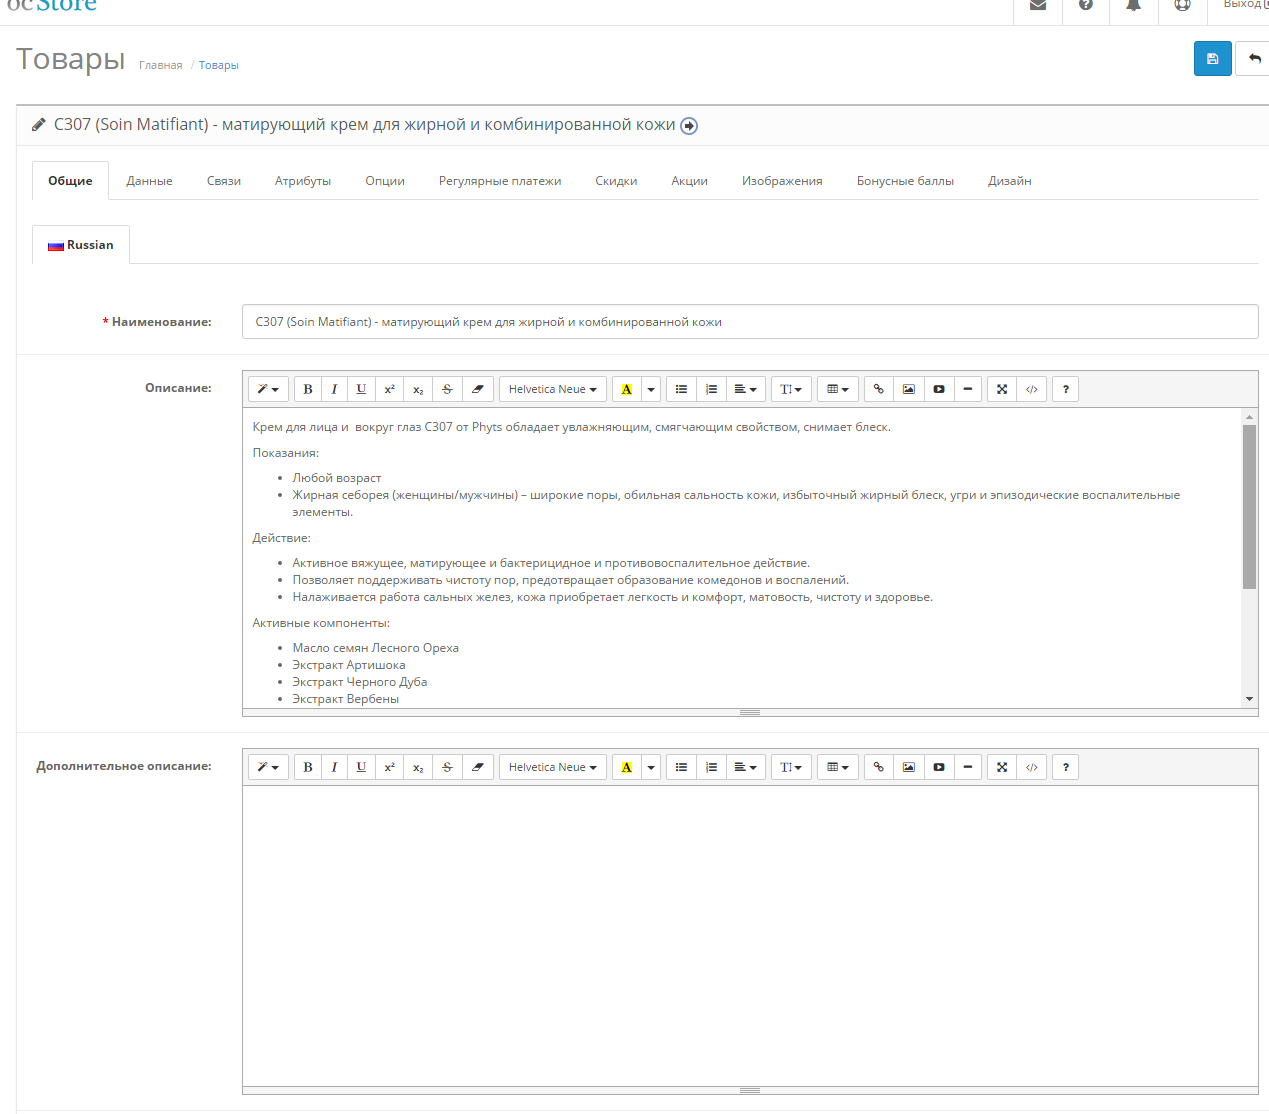1269x1114 pixels.
Task: Apply strikethrough in Описание editor
Action: 447,389
